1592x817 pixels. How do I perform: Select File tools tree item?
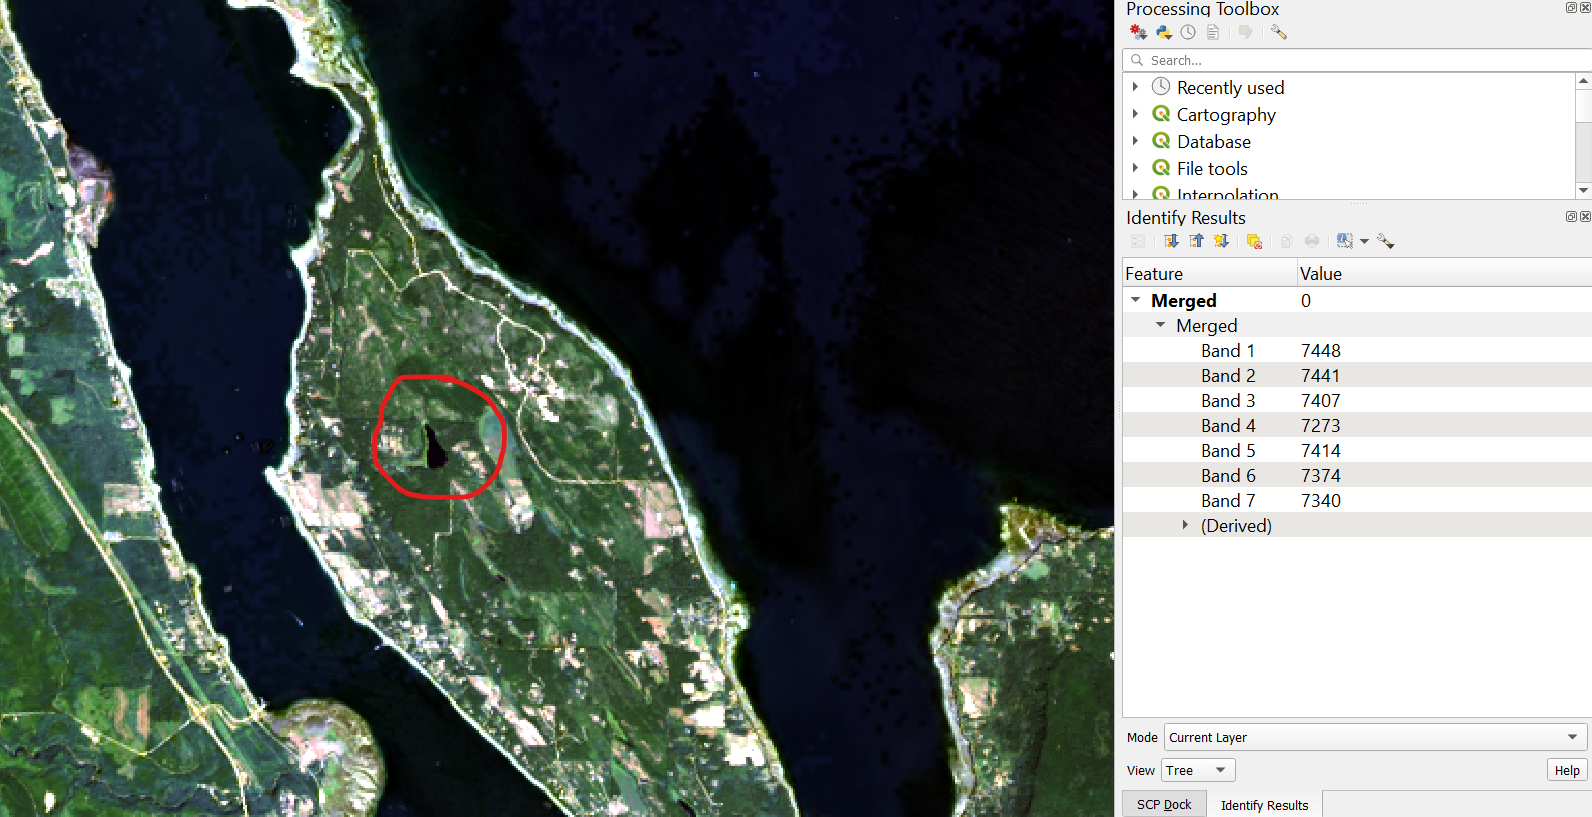[1212, 168]
